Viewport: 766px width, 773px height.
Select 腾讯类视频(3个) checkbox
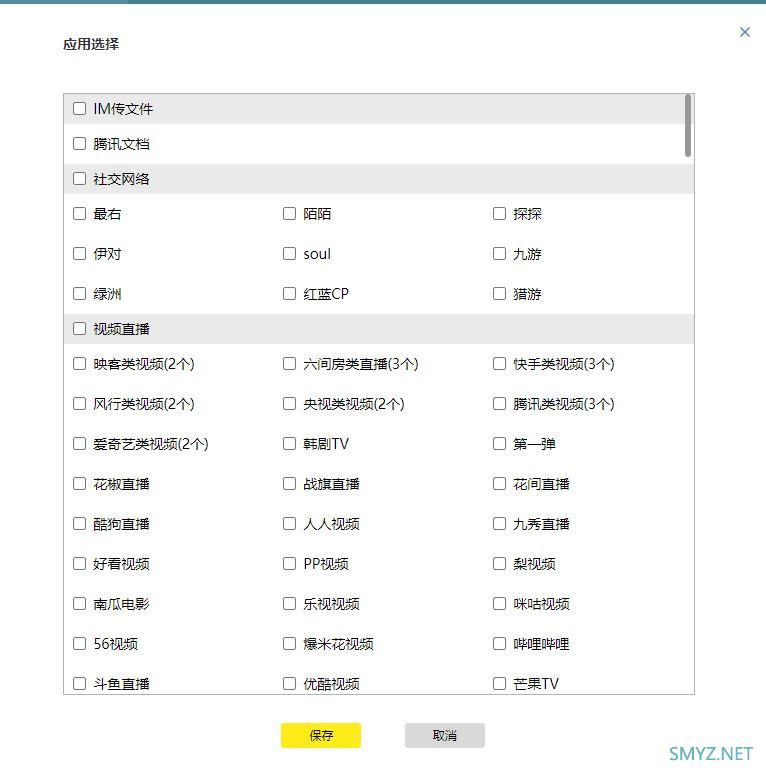coord(499,403)
